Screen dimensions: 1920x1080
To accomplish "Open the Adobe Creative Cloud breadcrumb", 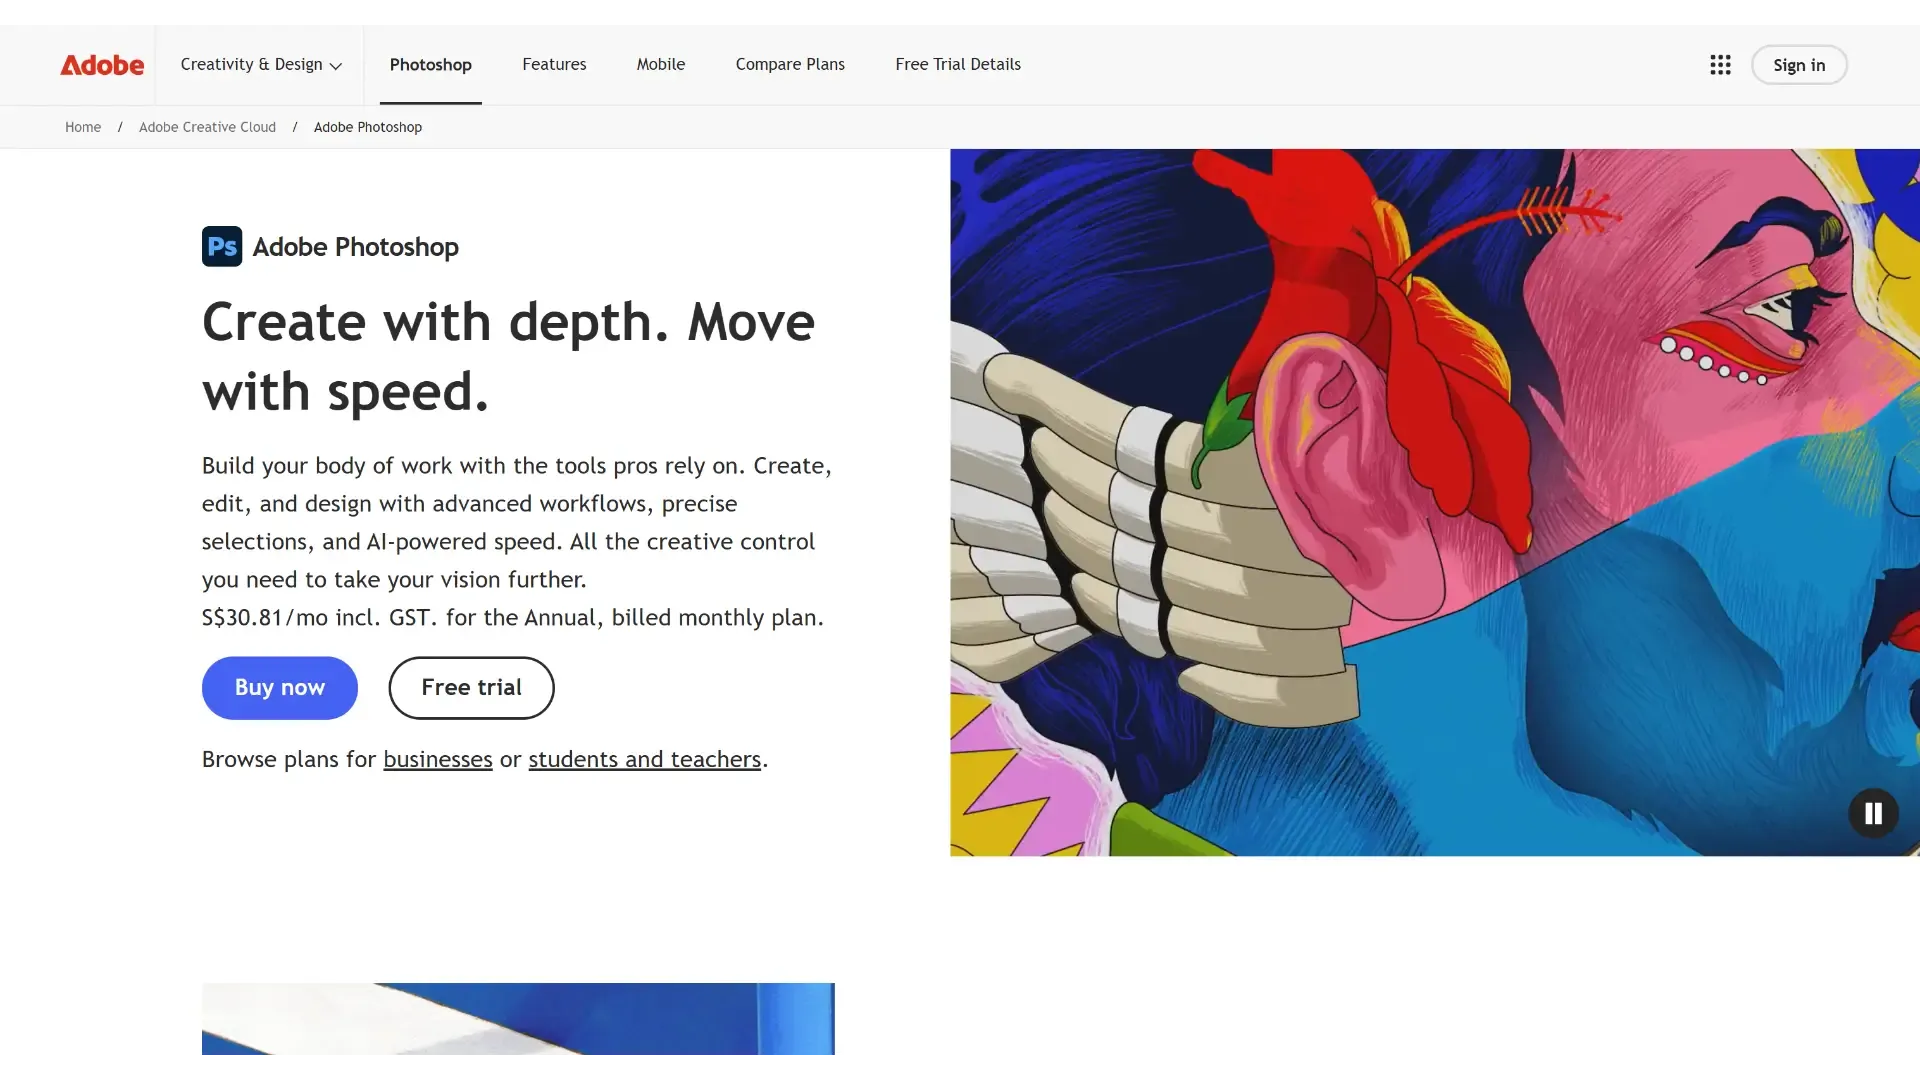I will pyautogui.click(x=207, y=127).
